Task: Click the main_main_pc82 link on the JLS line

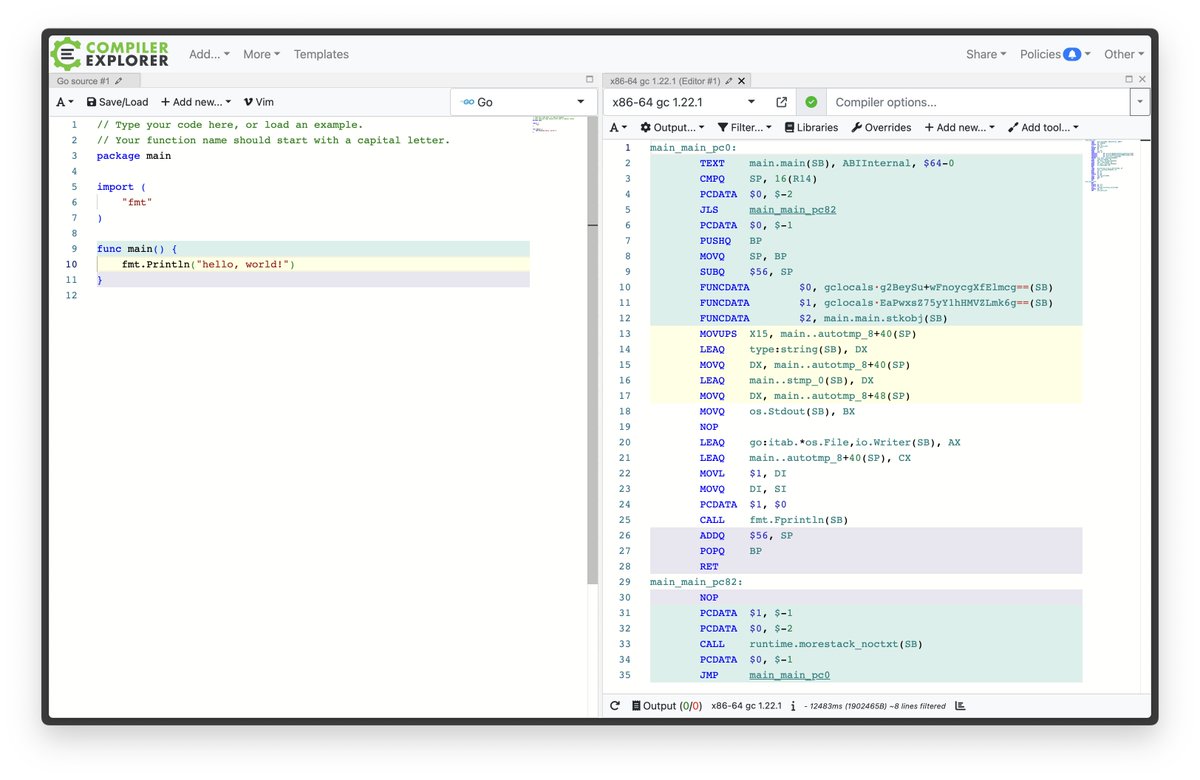Action: coord(792,210)
